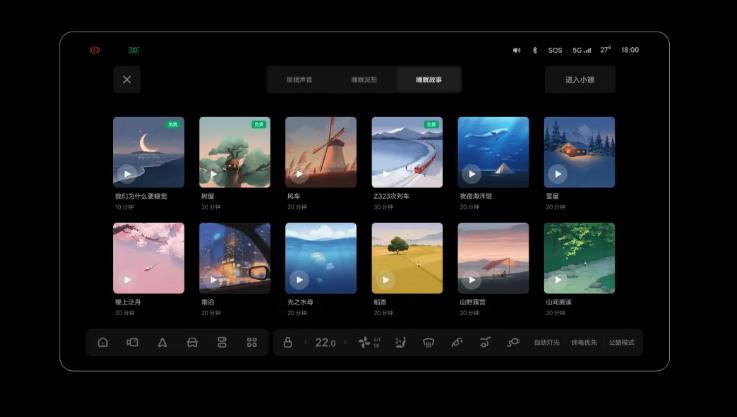Click the lock icon beside temperature
Image resolution: width=737 pixels, height=417 pixels.
(288, 342)
